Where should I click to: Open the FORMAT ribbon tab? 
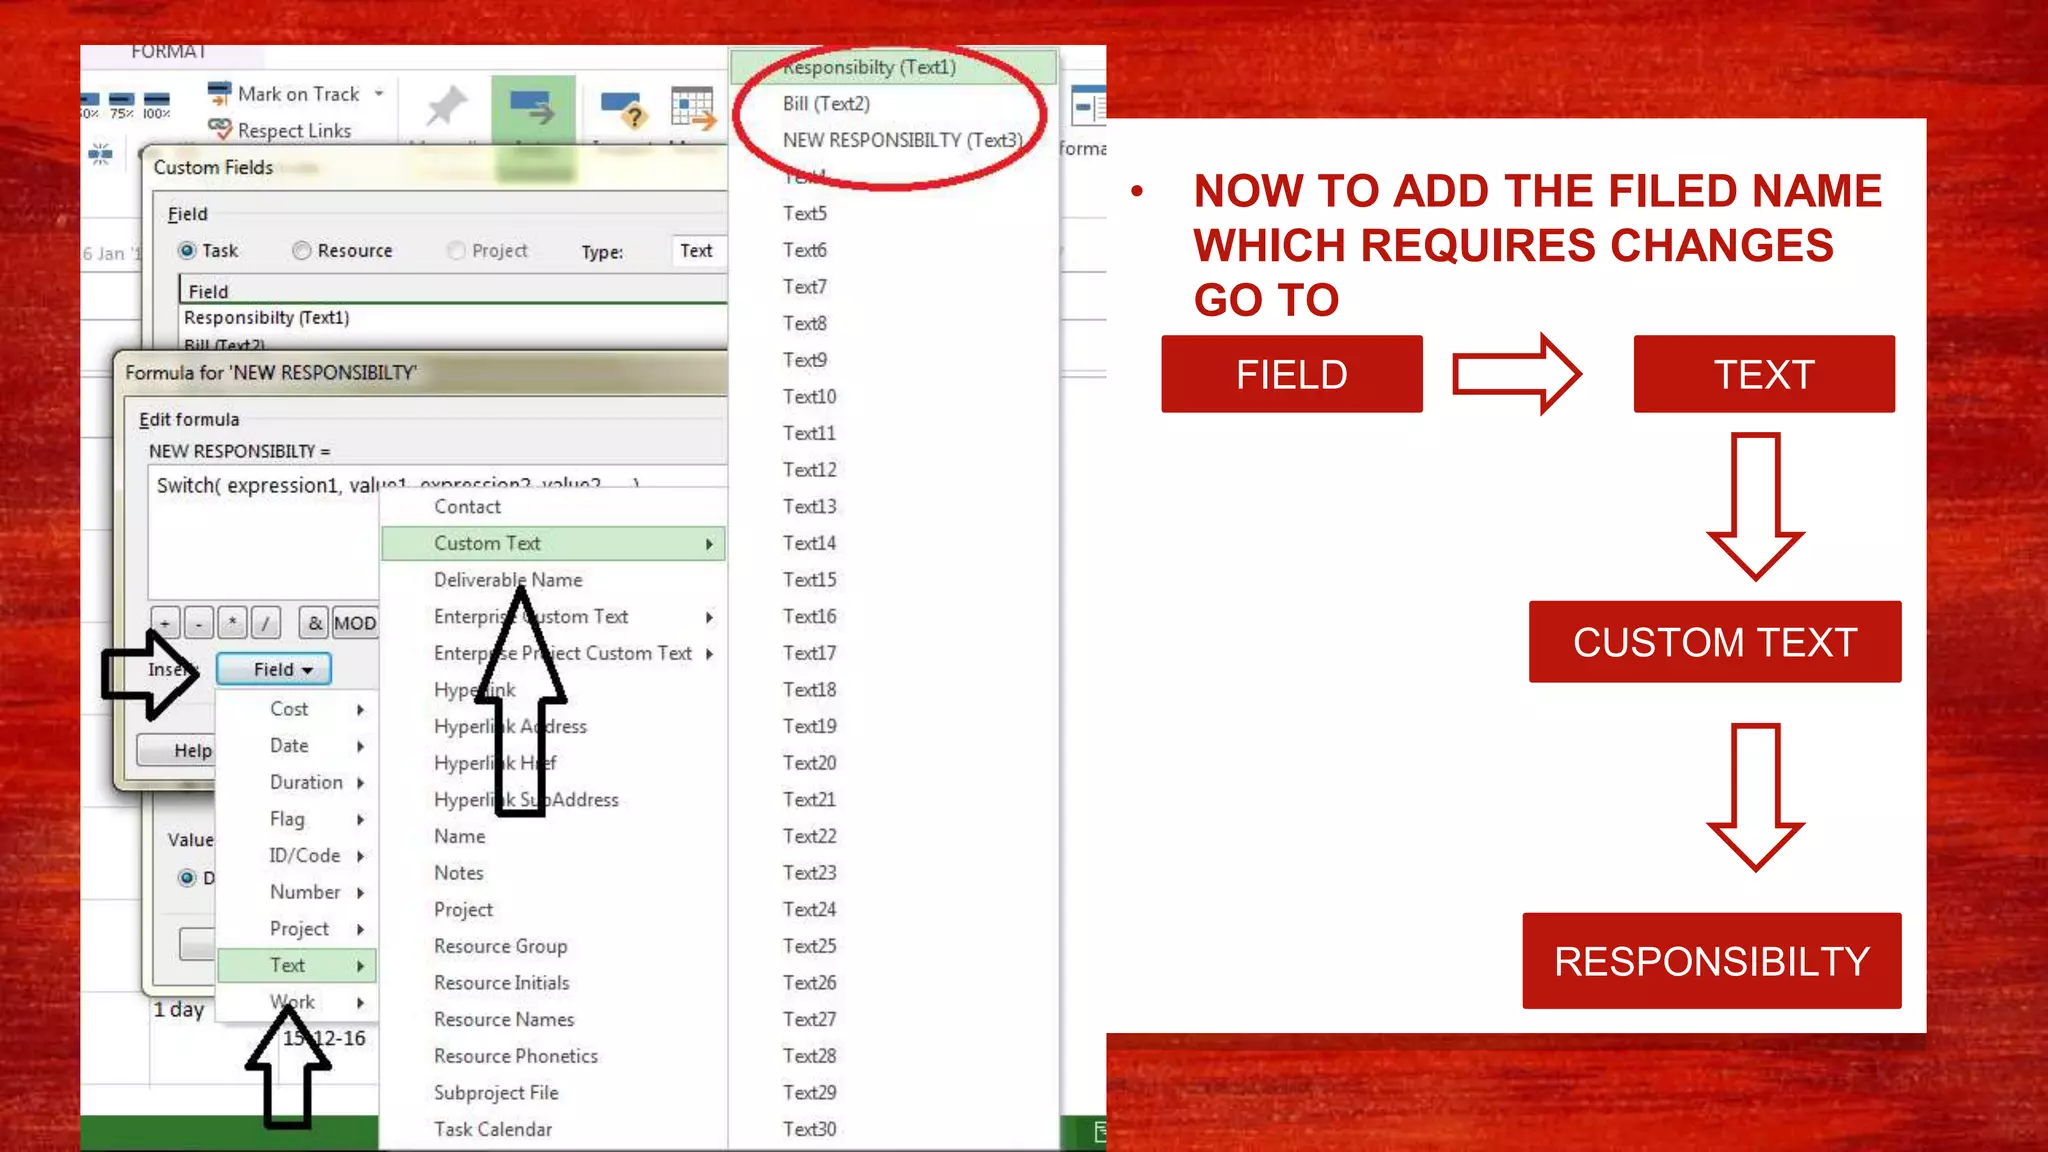click(x=168, y=52)
